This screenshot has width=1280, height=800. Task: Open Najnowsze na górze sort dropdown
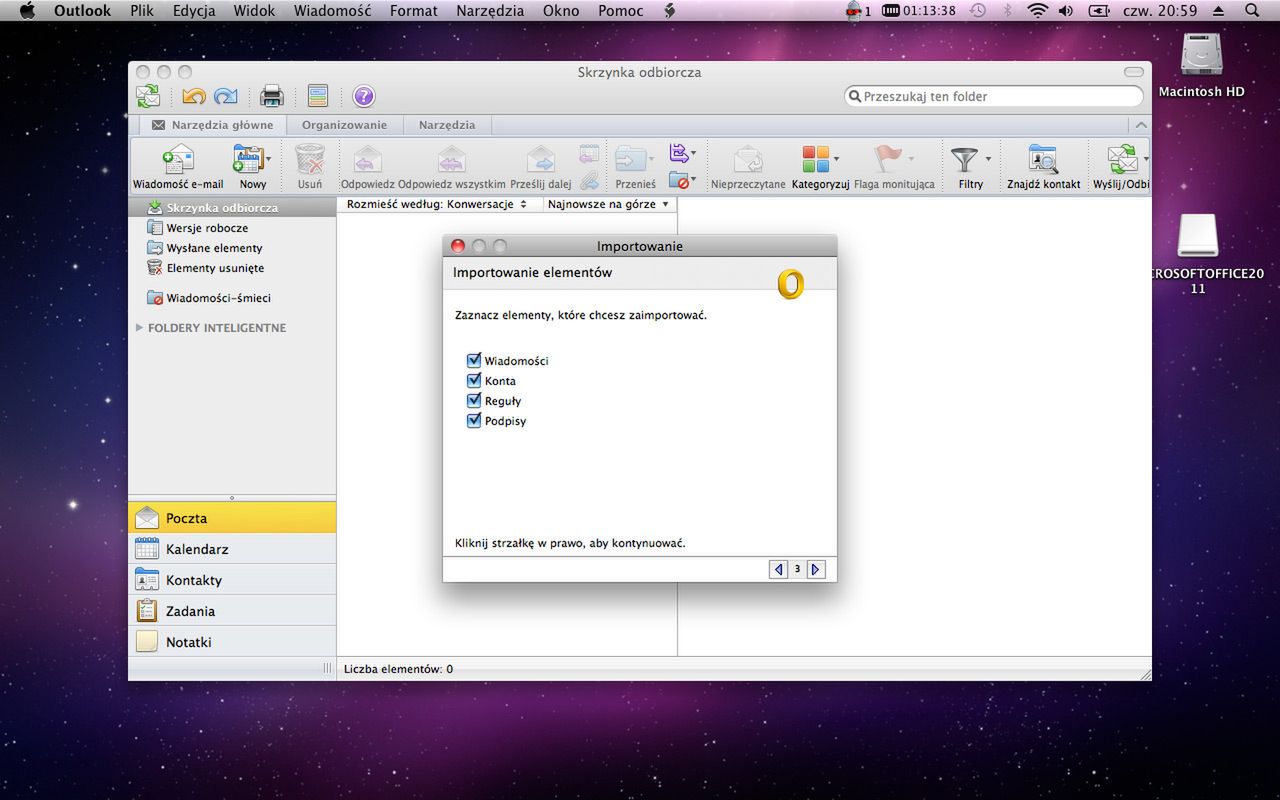609,204
